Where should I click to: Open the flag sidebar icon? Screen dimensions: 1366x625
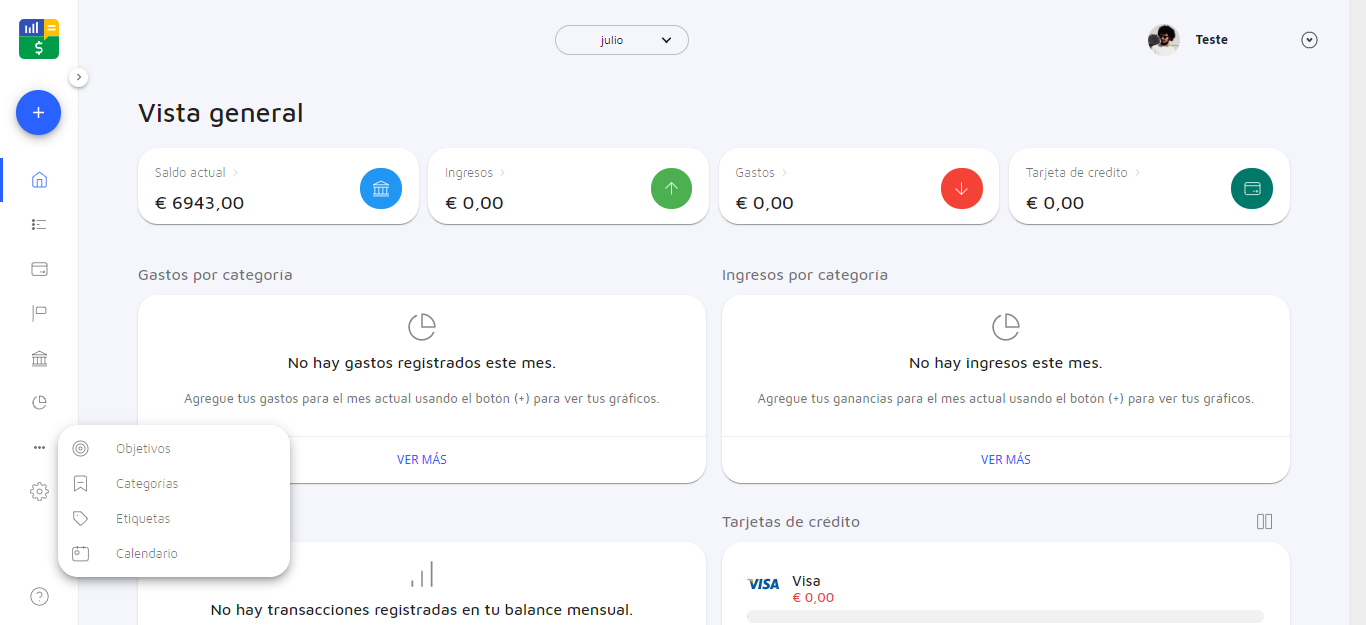[39, 314]
